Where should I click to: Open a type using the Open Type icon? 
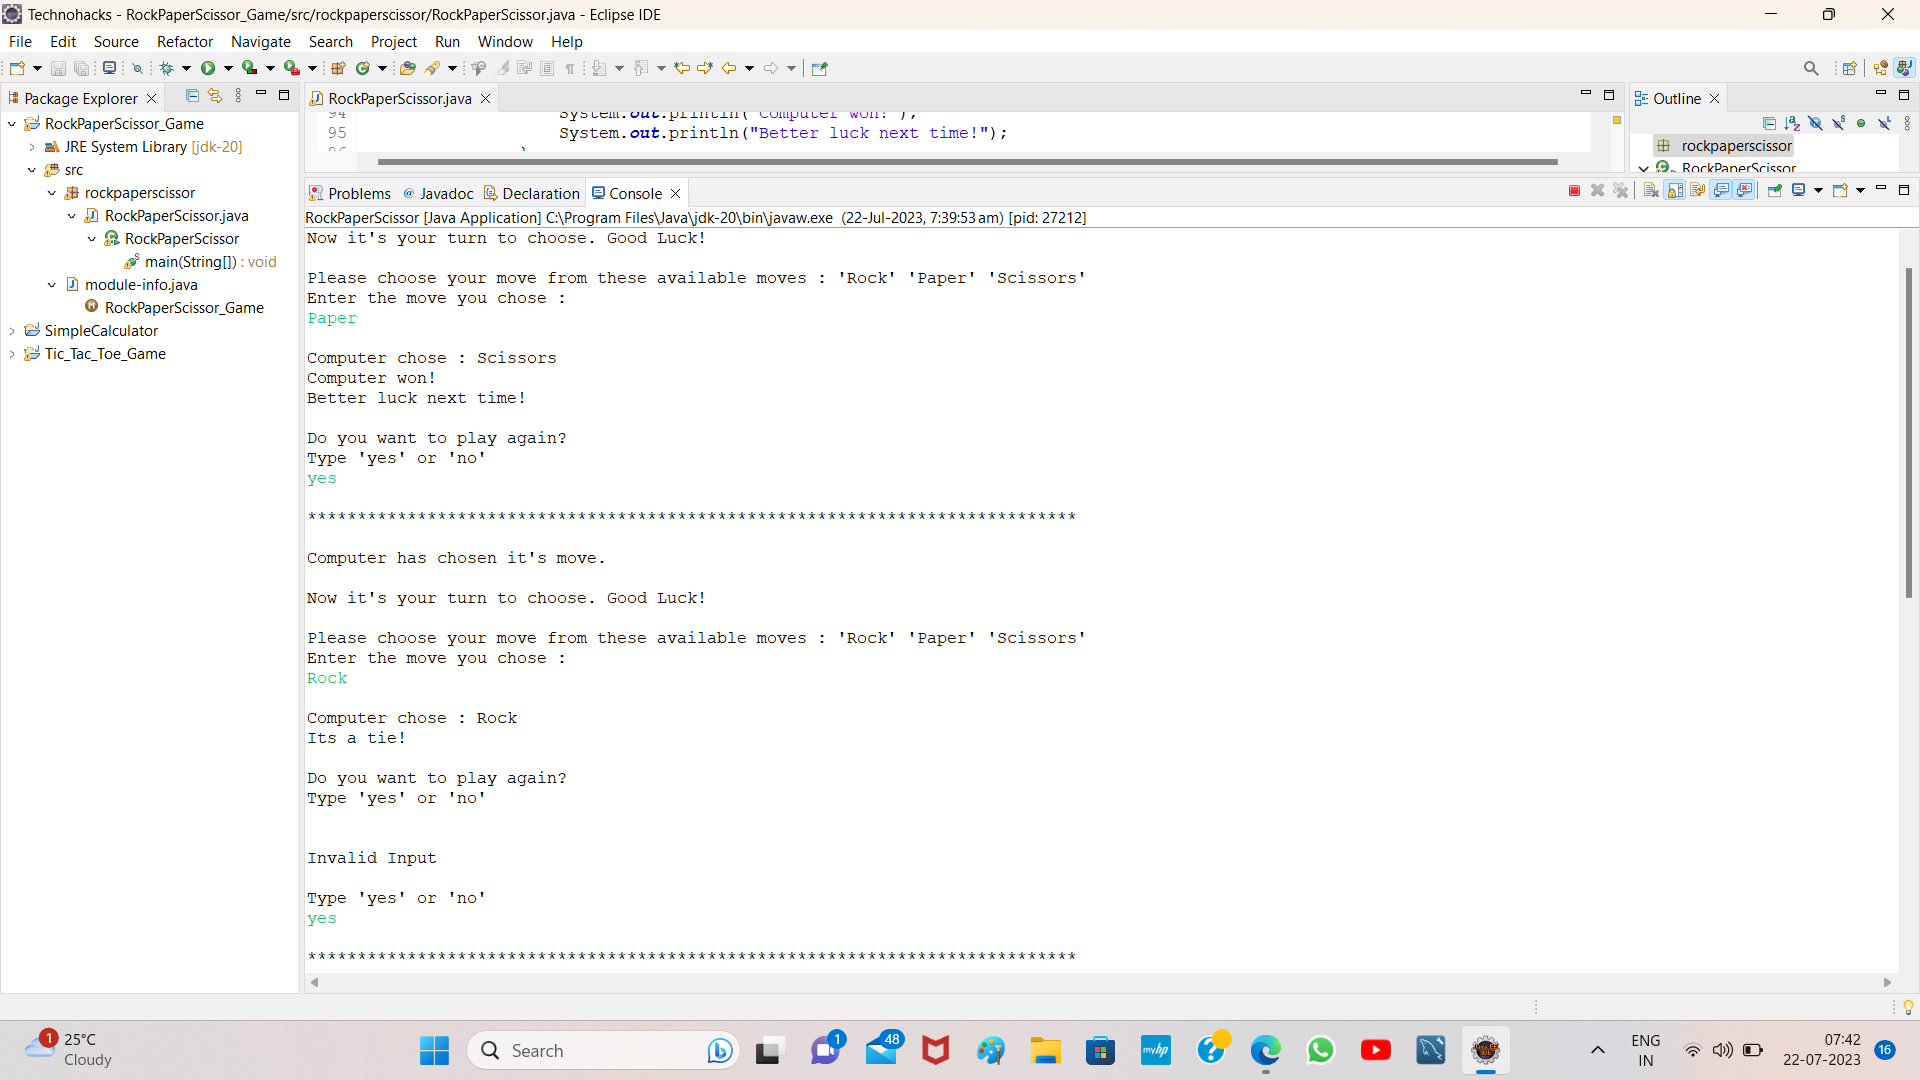tap(408, 68)
